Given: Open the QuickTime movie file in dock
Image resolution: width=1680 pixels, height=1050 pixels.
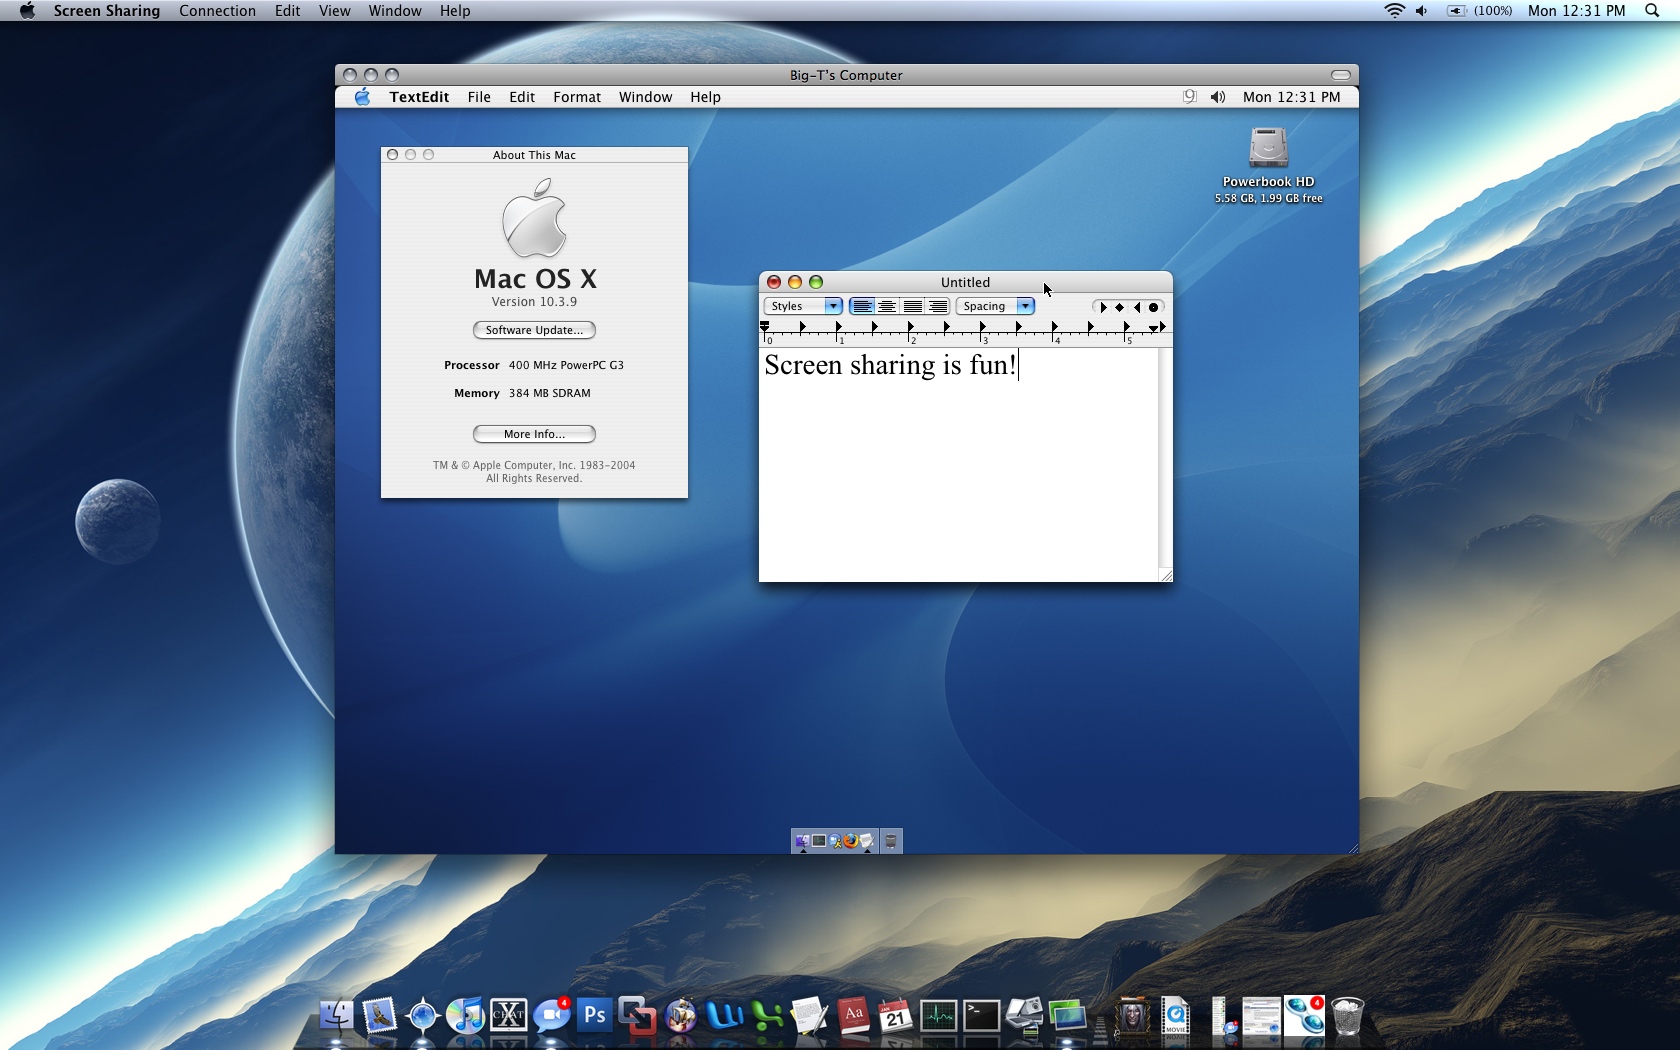Looking at the screenshot, I should (x=1176, y=1016).
